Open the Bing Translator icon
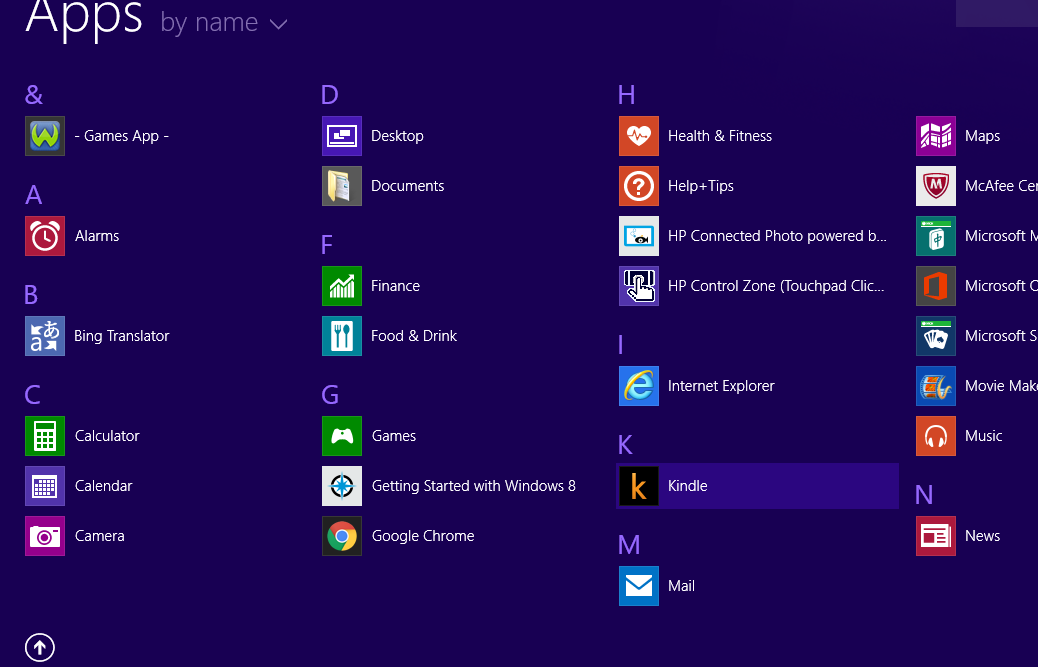Image resolution: width=1038 pixels, height=667 pixels. (x=45, y=336)
